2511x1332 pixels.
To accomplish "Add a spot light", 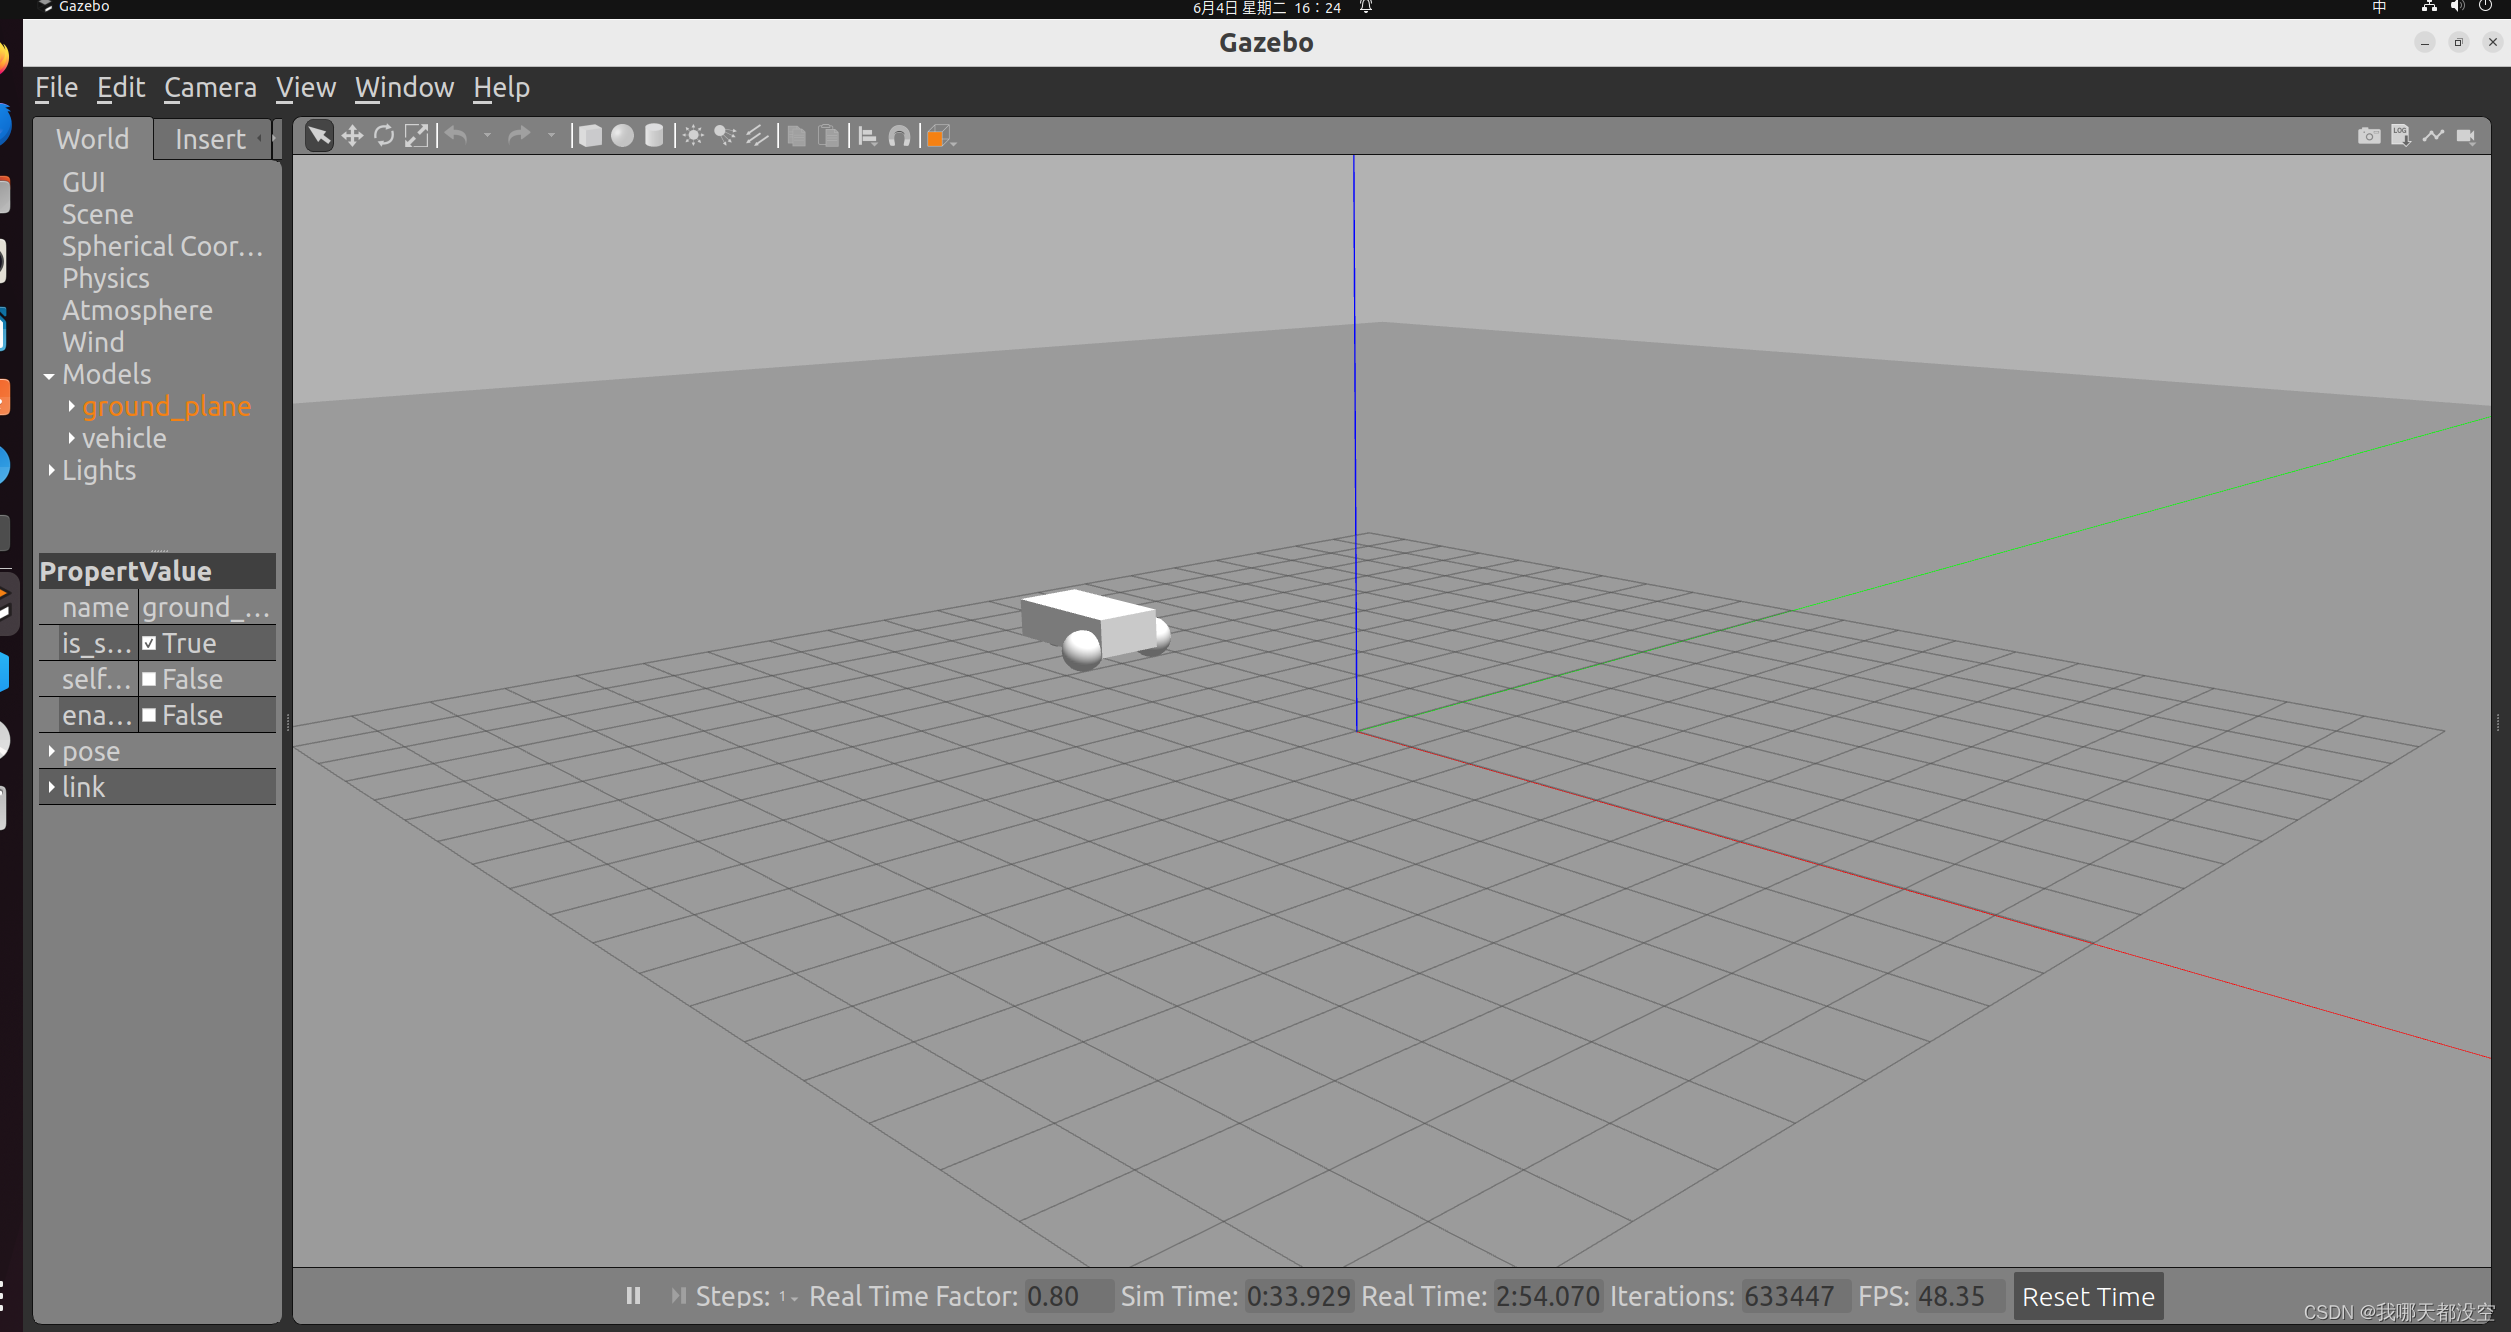I will click(x=725, y=136).
